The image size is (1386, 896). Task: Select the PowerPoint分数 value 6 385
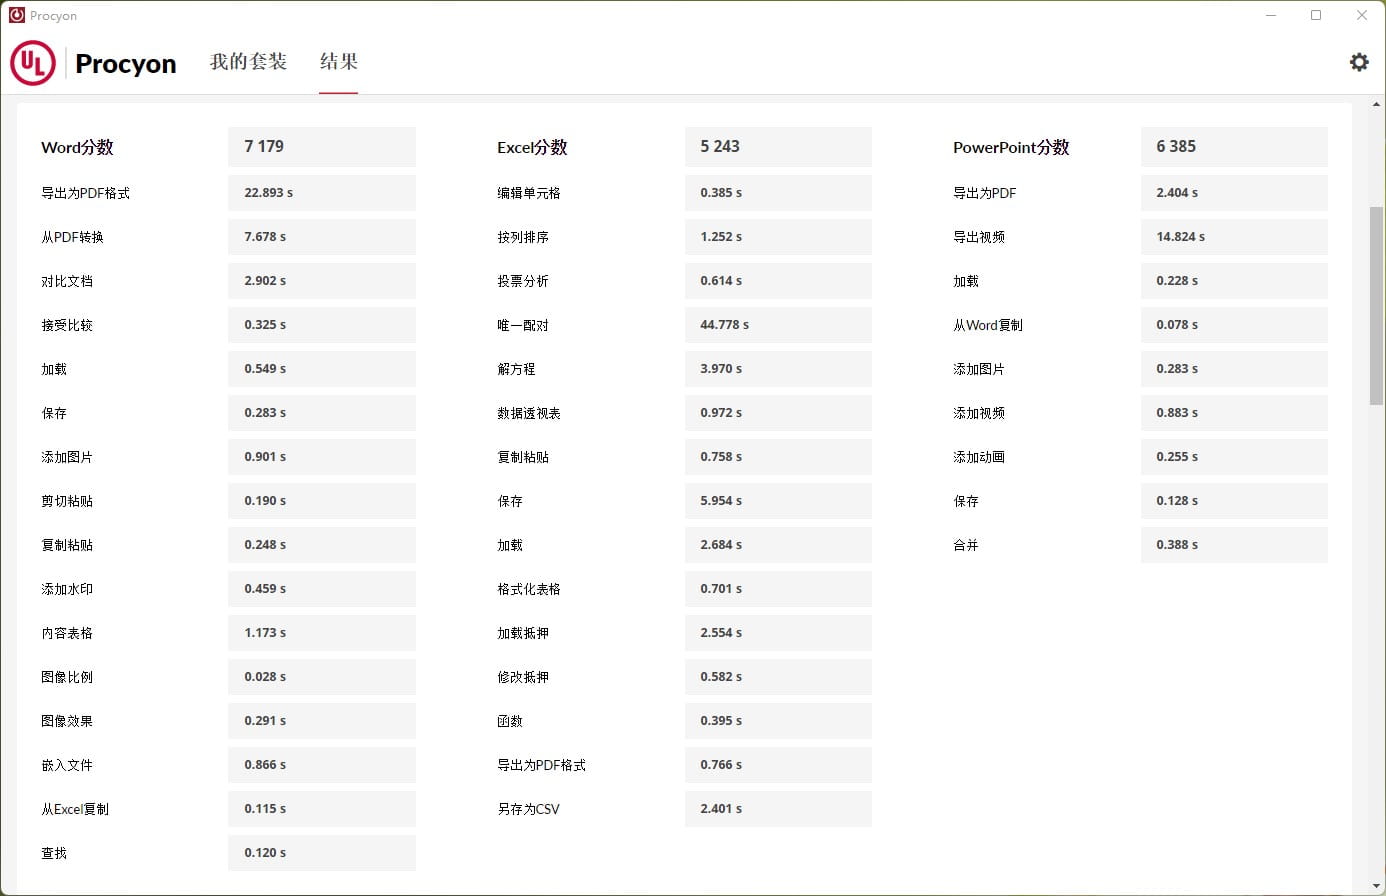point(1234,147)
